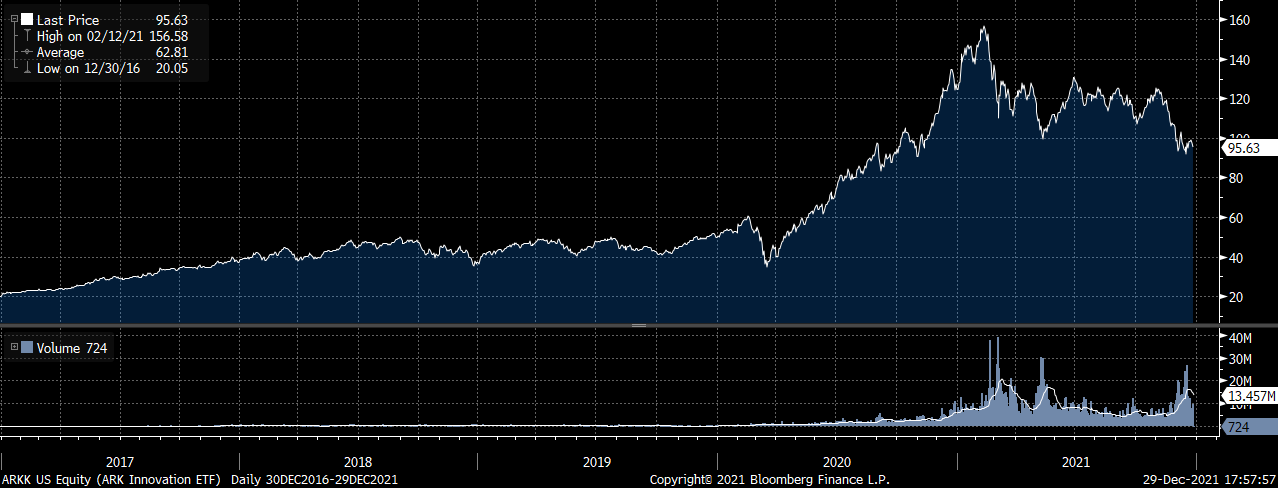Click the Low marker icon in legend
Image resolution: width=1278 pixels, height=488 pixels.
pyautogui.click(x=25, y=68)
